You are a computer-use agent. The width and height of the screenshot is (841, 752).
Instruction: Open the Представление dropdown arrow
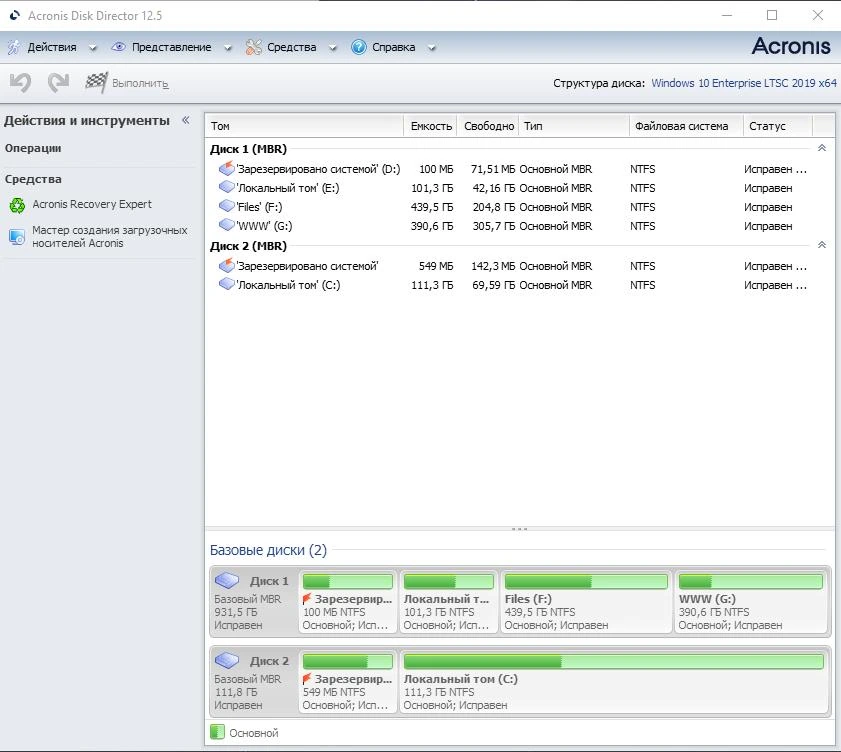click(x=227, y=48)
